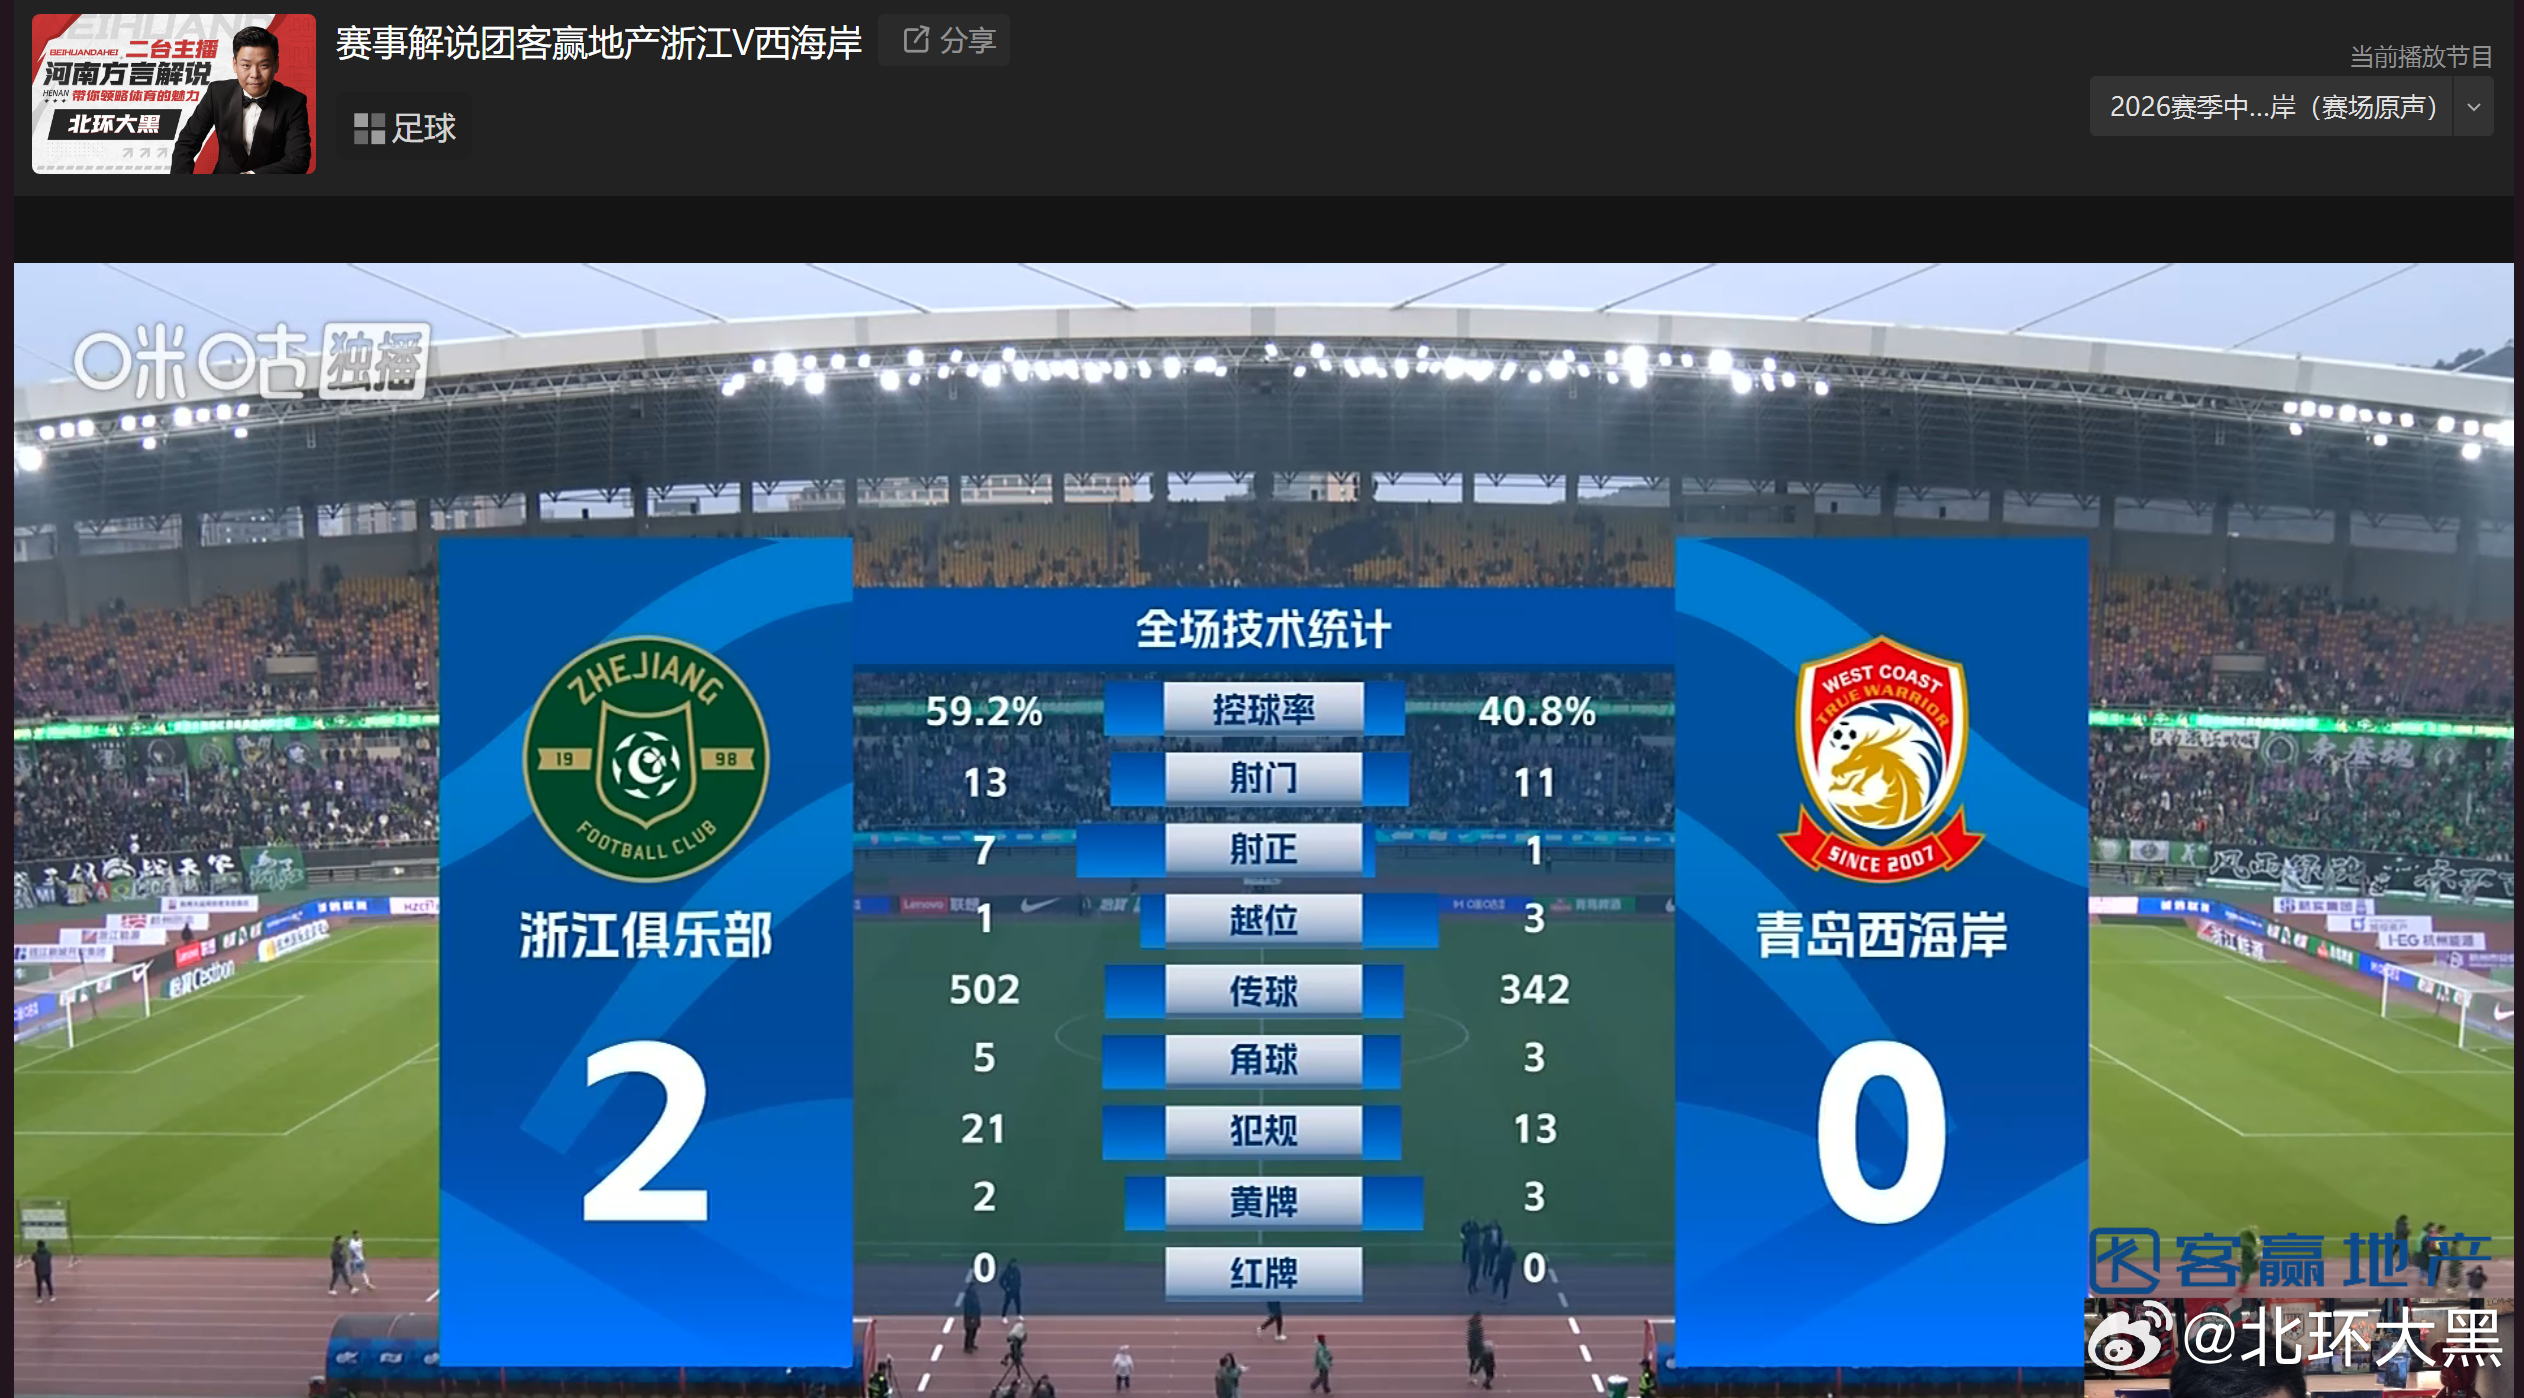The width and height of the screenshot is (2524, 1398).
Task: Click the 客赢地产 sponsor logo
Action: (x=2290, y=1261)
